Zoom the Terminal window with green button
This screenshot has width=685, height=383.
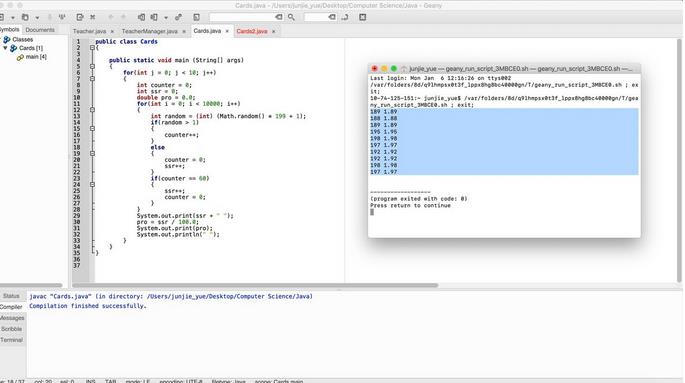coord(394,69)
